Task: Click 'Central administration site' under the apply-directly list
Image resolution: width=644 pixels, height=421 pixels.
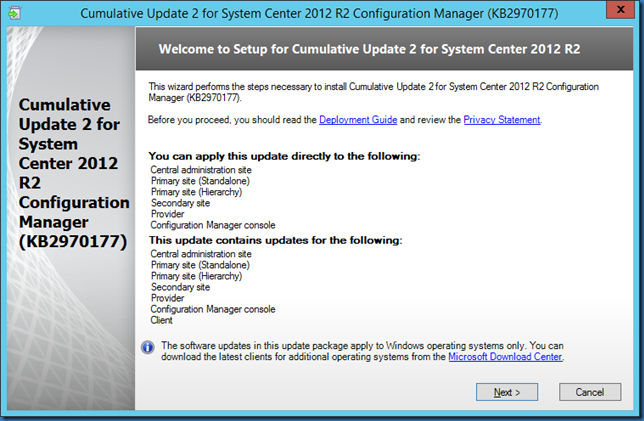Action: click(201, 170)
